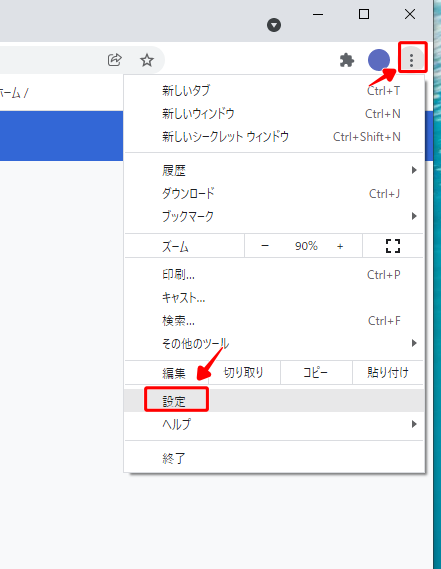The width and height of the screenshot is (441, 569).
Task: Click the tab search dropdown circle
Action: point(274,25)
